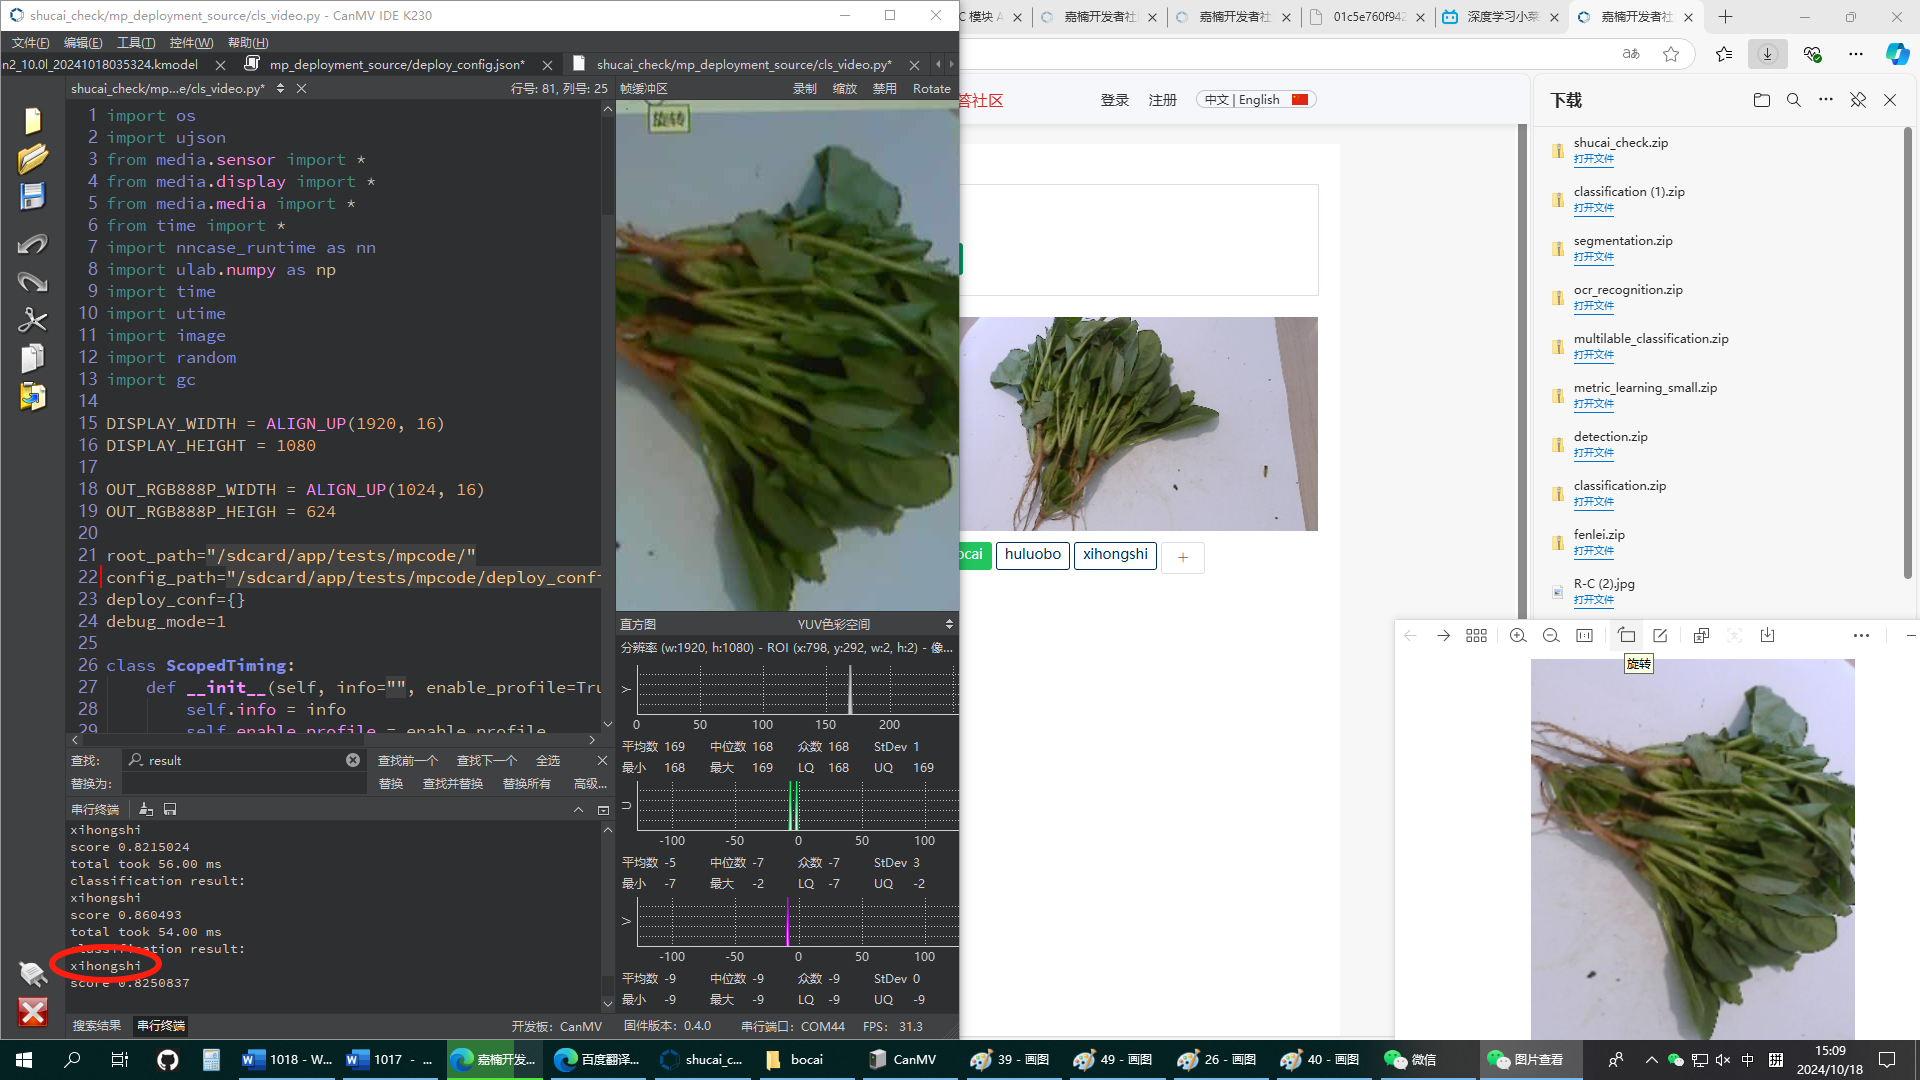Open a file using the folder toolbar icon
1920x1080 pixels.
(x=33, y=158)
